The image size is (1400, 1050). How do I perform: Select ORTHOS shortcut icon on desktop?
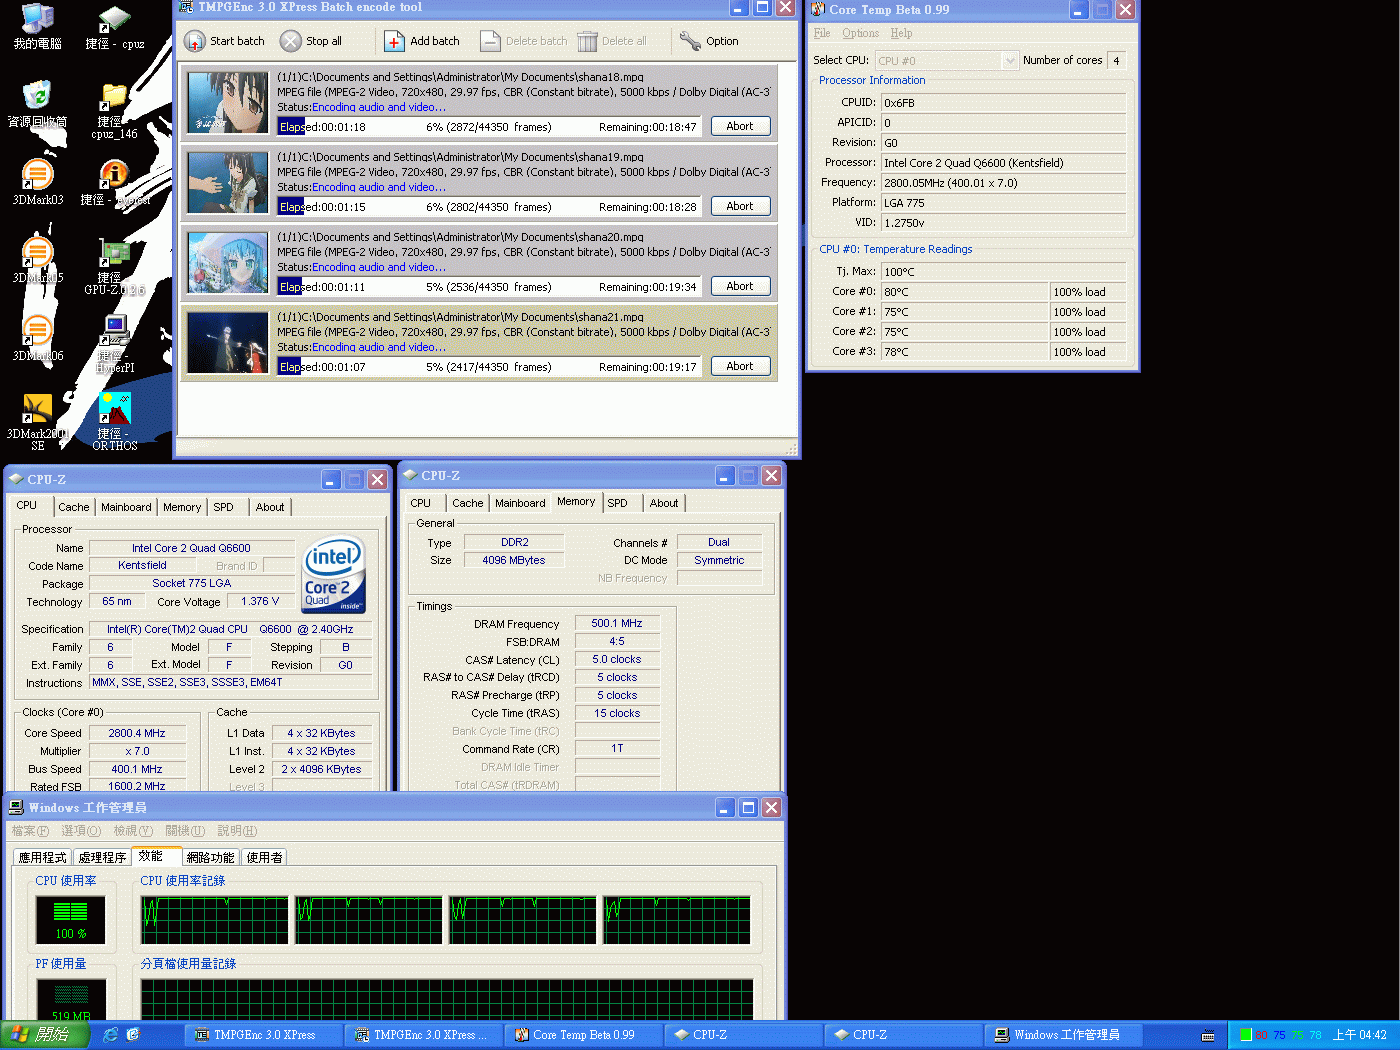(x=114, y=408)
